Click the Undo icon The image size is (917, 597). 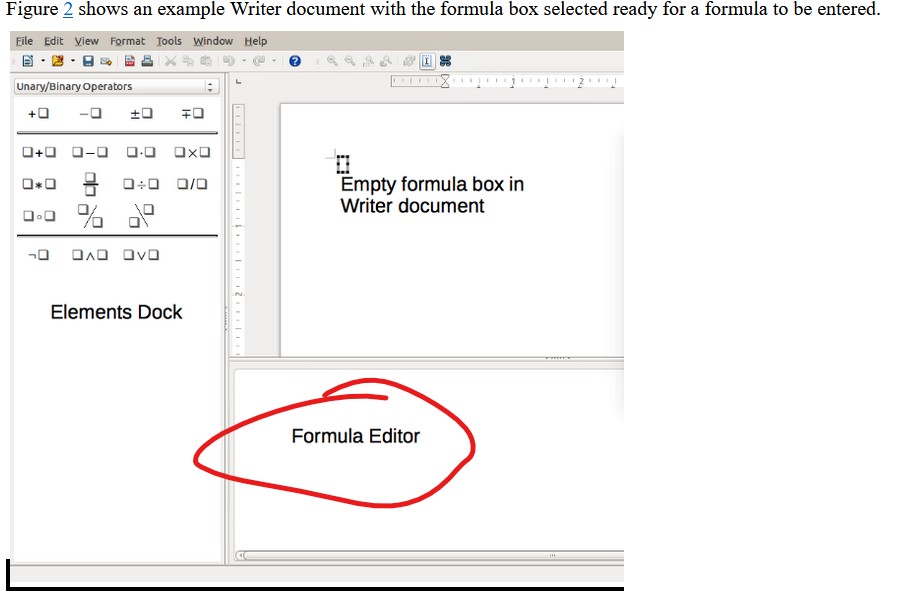point(229,61)
